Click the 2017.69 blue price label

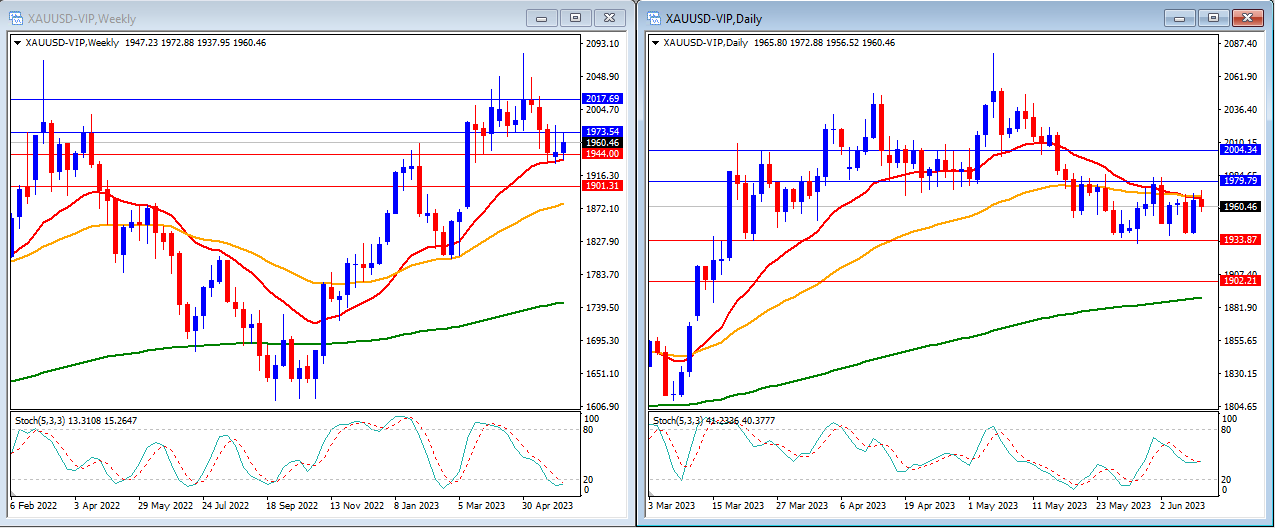click(x=602, y=99)
